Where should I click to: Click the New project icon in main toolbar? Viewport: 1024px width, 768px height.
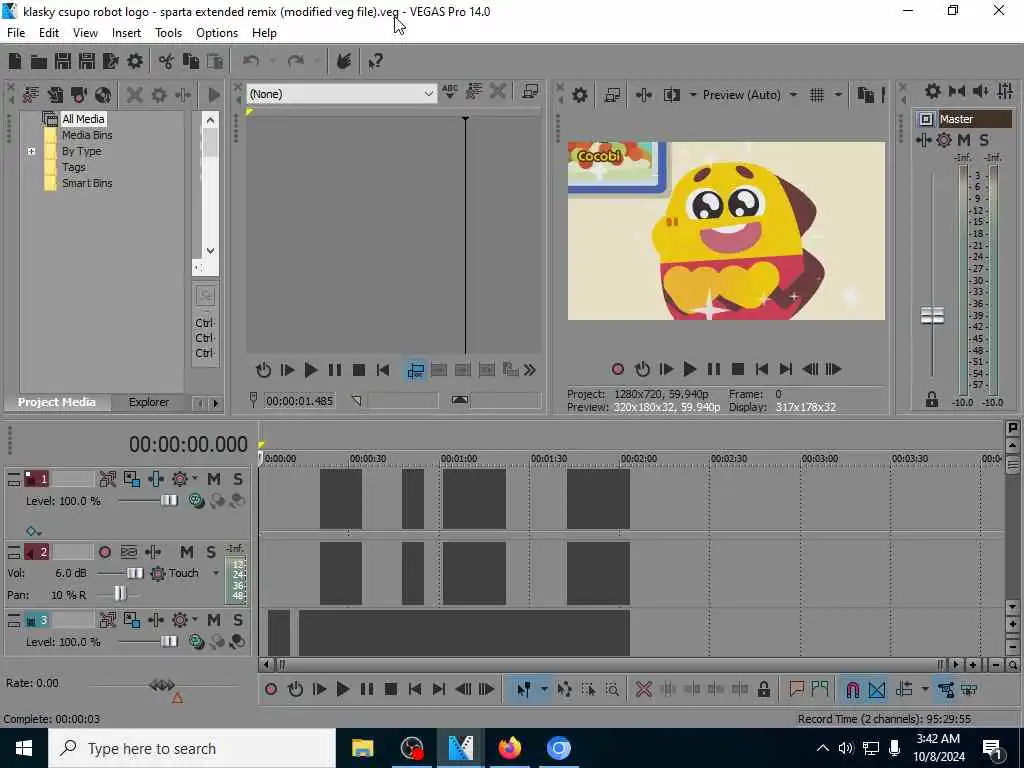pos(14,61)
